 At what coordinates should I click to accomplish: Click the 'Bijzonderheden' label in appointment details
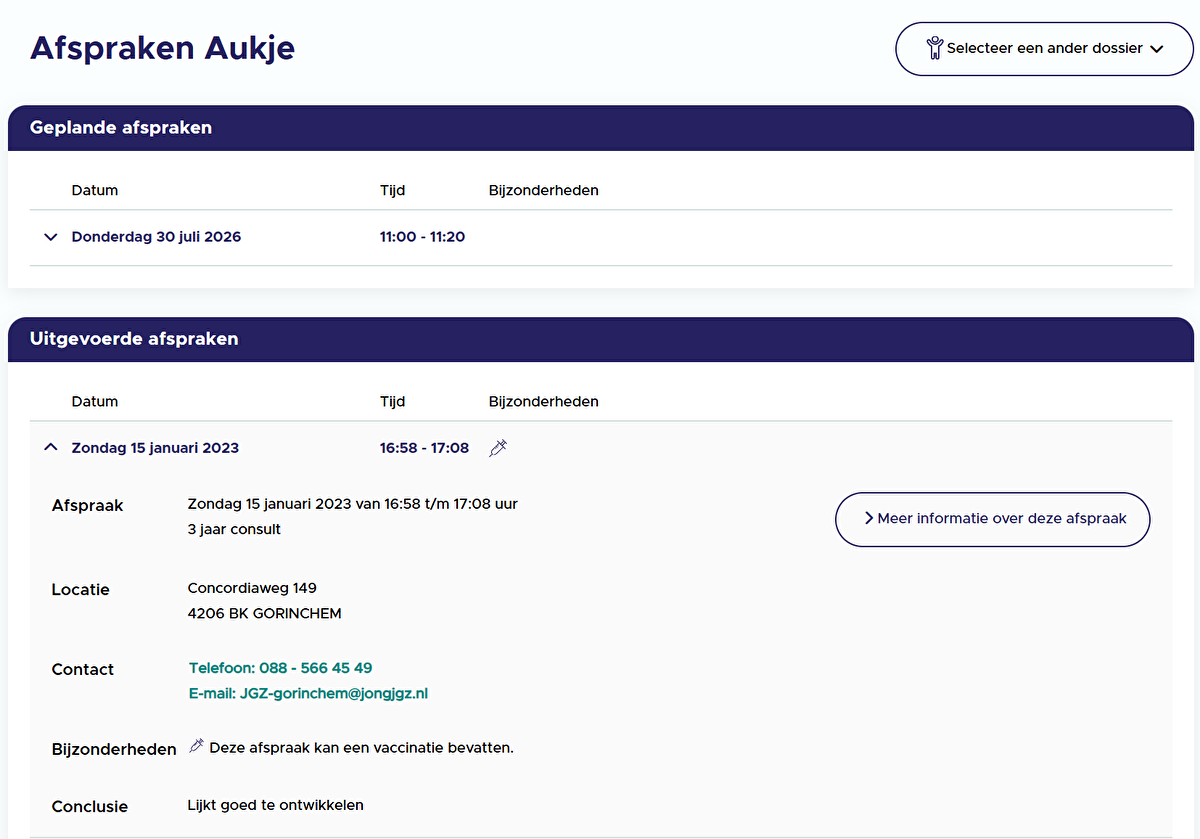pos(114,749)
